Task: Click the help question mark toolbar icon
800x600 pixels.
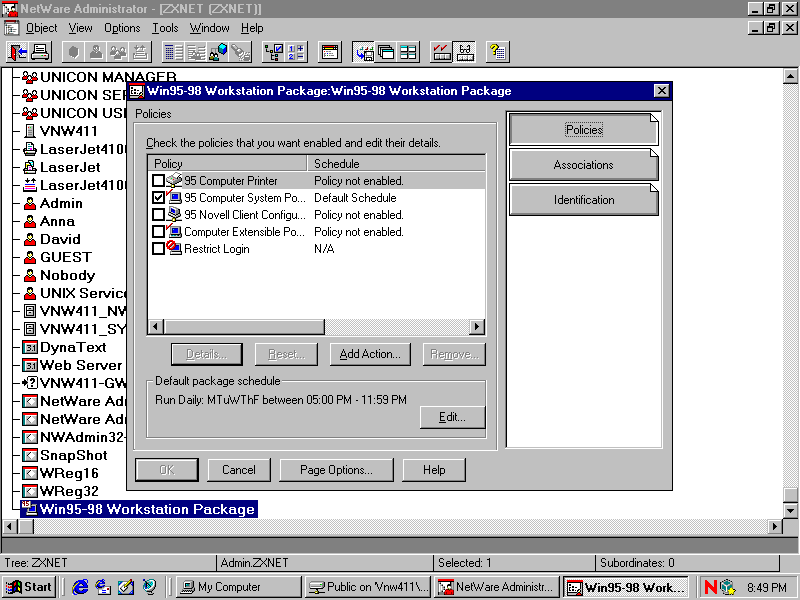Action: pos(497,52)
